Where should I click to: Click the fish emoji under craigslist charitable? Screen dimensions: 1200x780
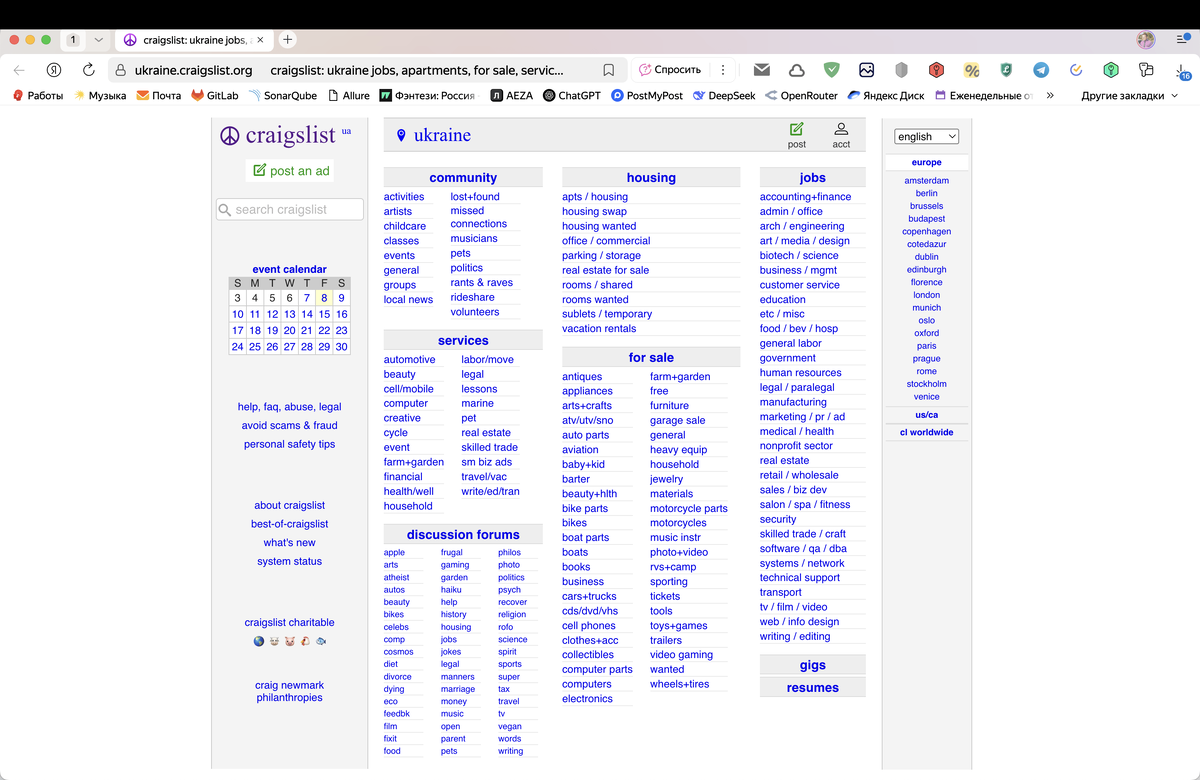(x=320, y=641)
